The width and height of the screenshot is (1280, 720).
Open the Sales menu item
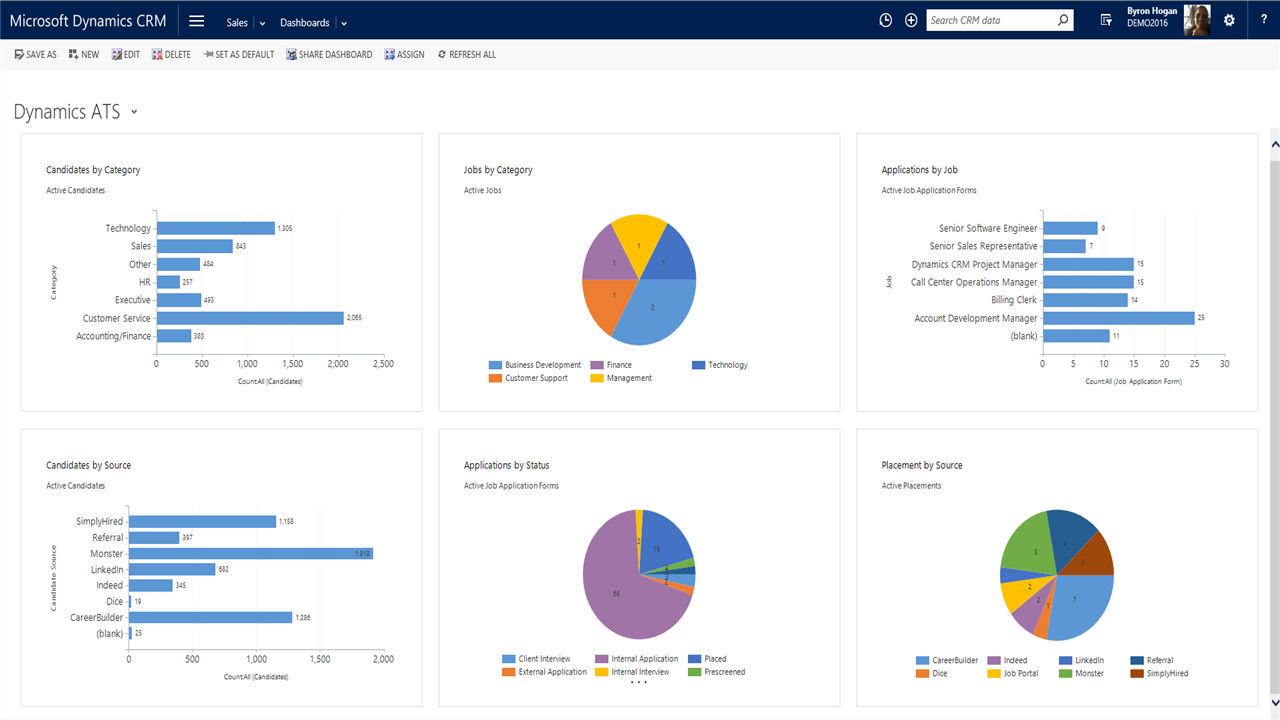[x=237, y=22]
